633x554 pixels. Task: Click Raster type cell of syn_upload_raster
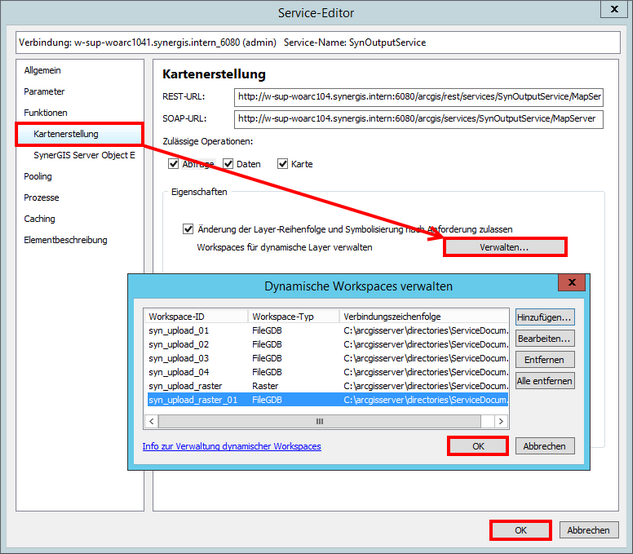click(265, 386)
